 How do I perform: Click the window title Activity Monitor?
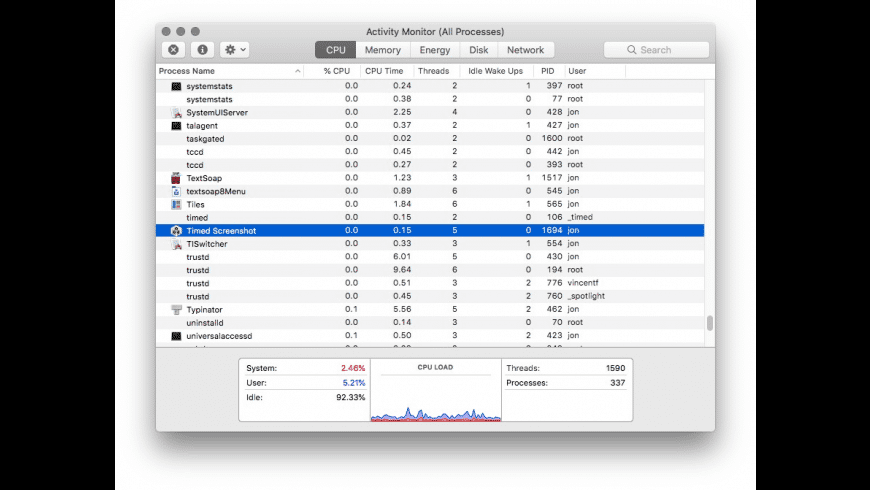(435, 32)
